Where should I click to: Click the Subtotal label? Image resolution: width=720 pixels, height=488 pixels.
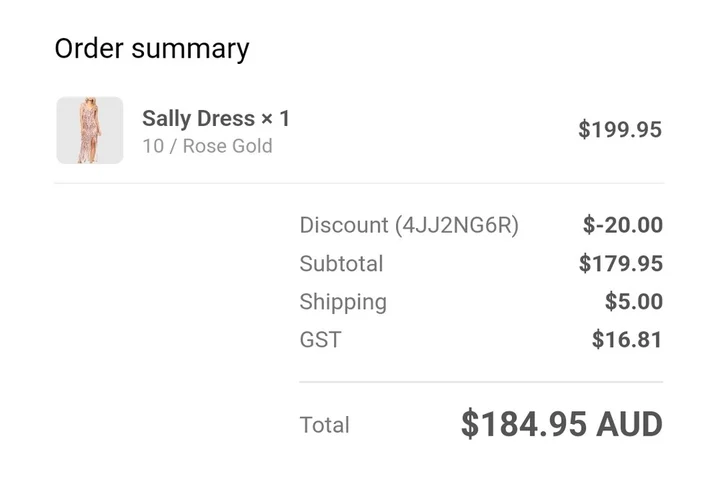click(341, 264)
